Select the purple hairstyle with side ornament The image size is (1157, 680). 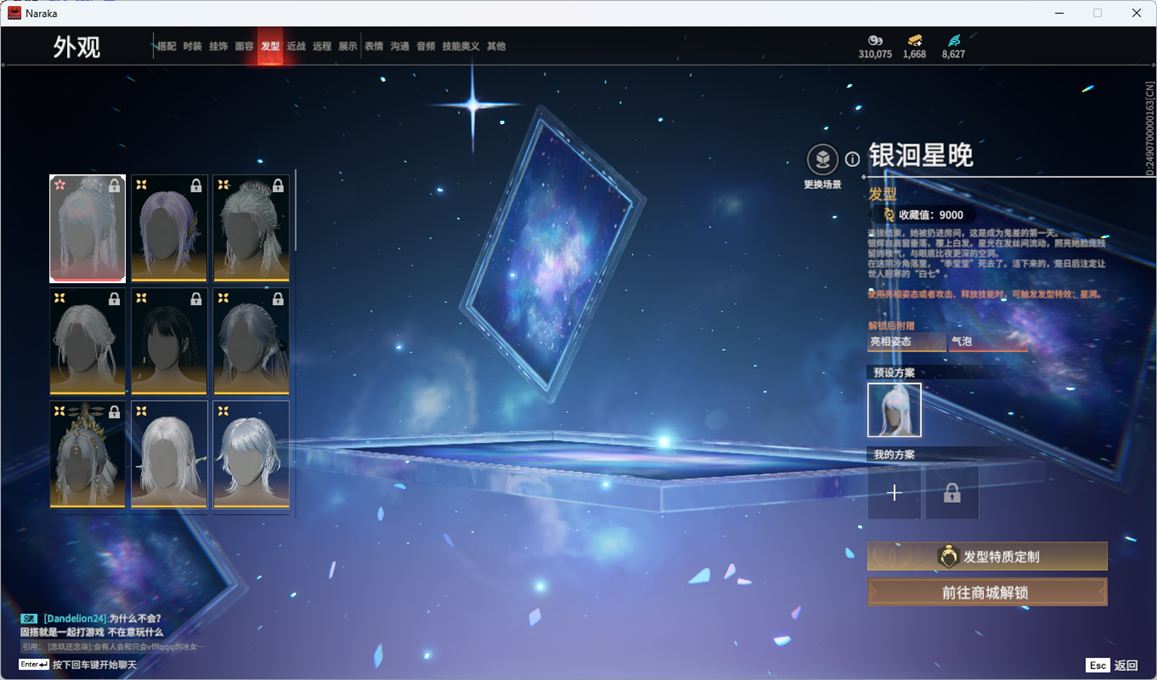[x=169, y=228]
